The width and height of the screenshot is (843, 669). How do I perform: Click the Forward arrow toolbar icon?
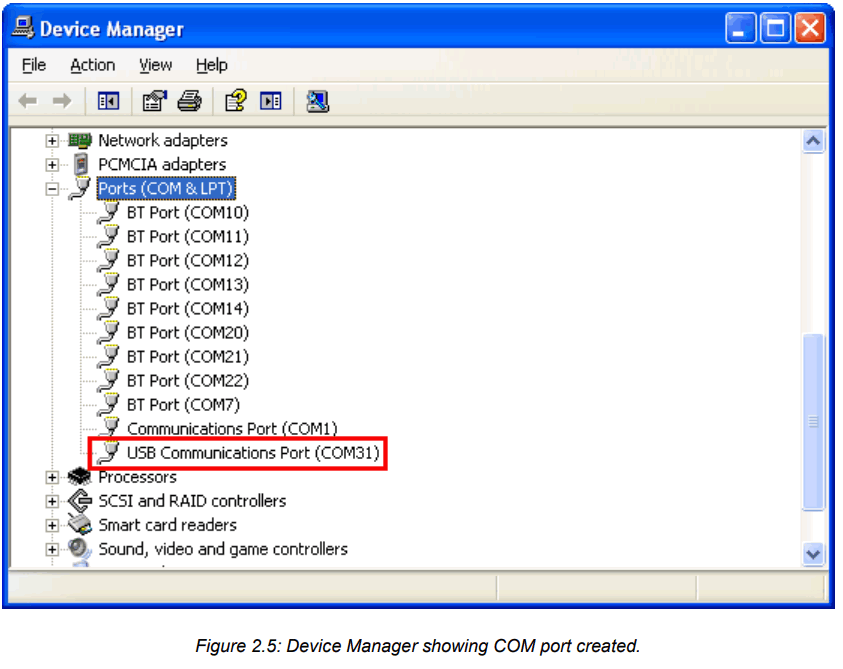tap(62, 101)
